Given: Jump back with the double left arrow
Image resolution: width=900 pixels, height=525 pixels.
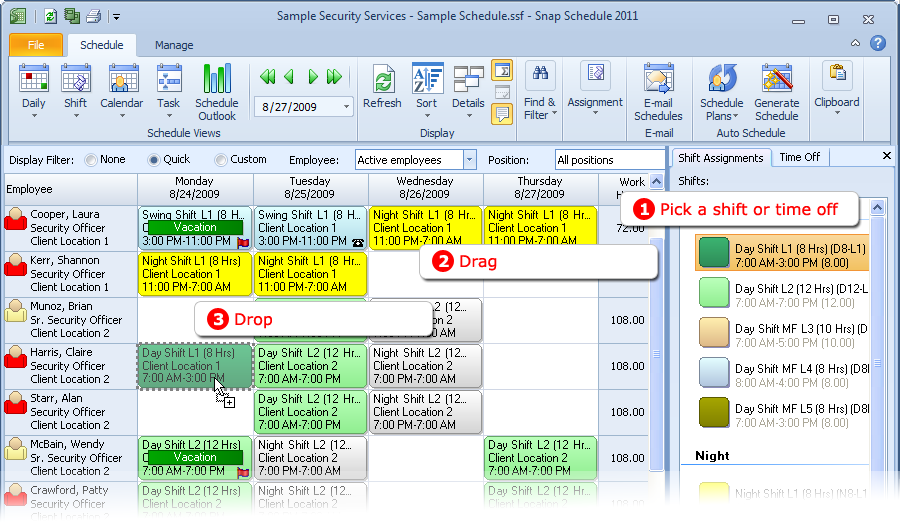Looking at the screenshot, I should pyautogui.click(x=267, y=76).
